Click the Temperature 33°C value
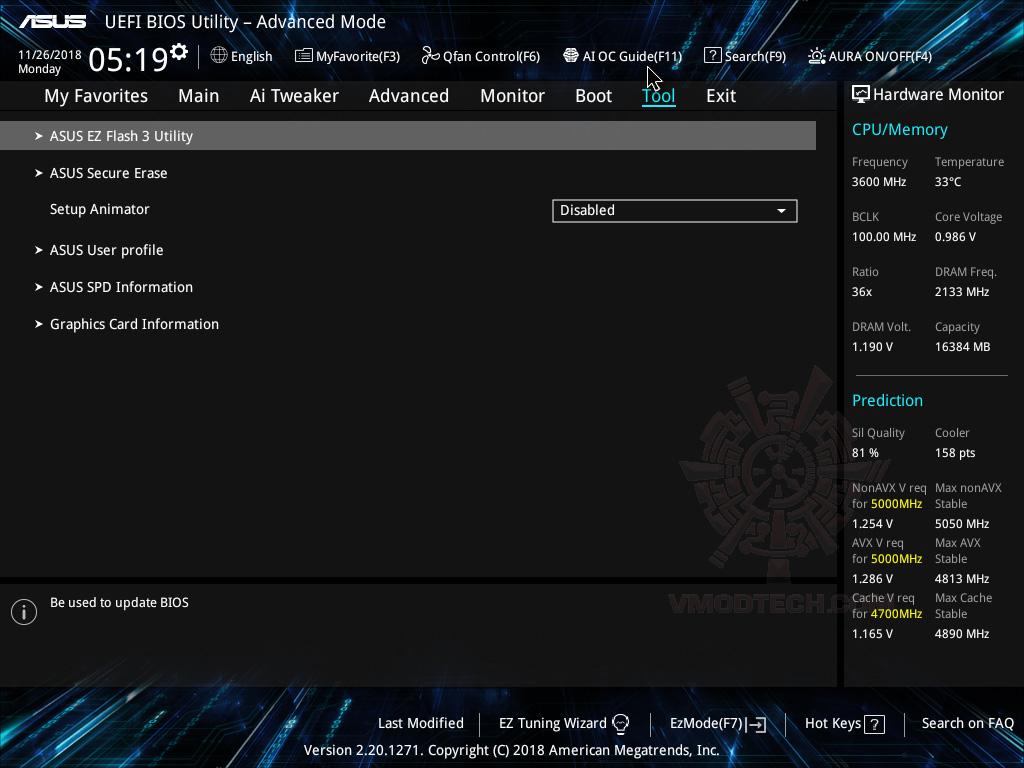The height and width of the screenshot is (768, 1024). click(x=948, y=182)
